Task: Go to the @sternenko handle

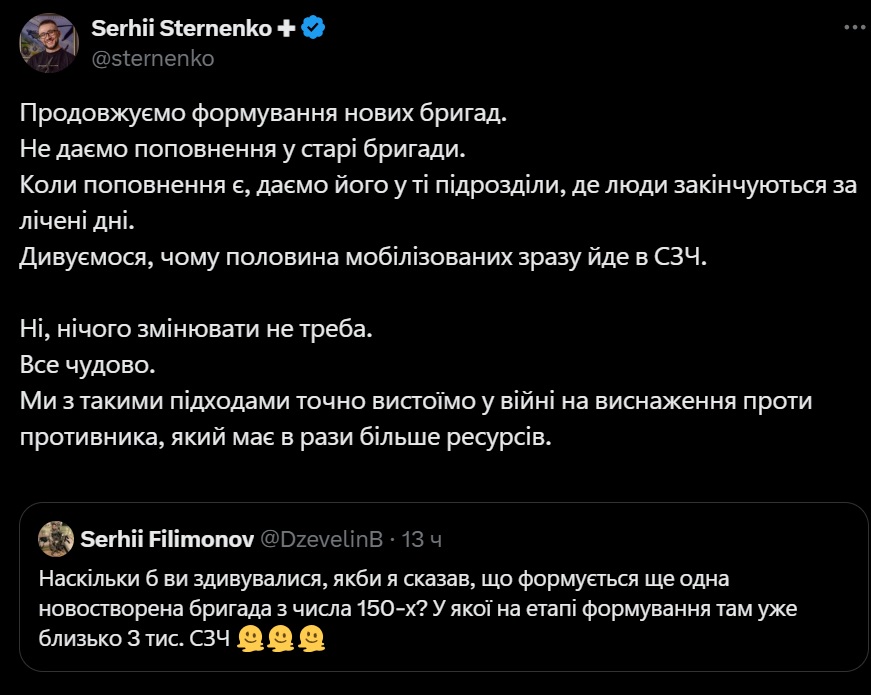Action: 152,59
